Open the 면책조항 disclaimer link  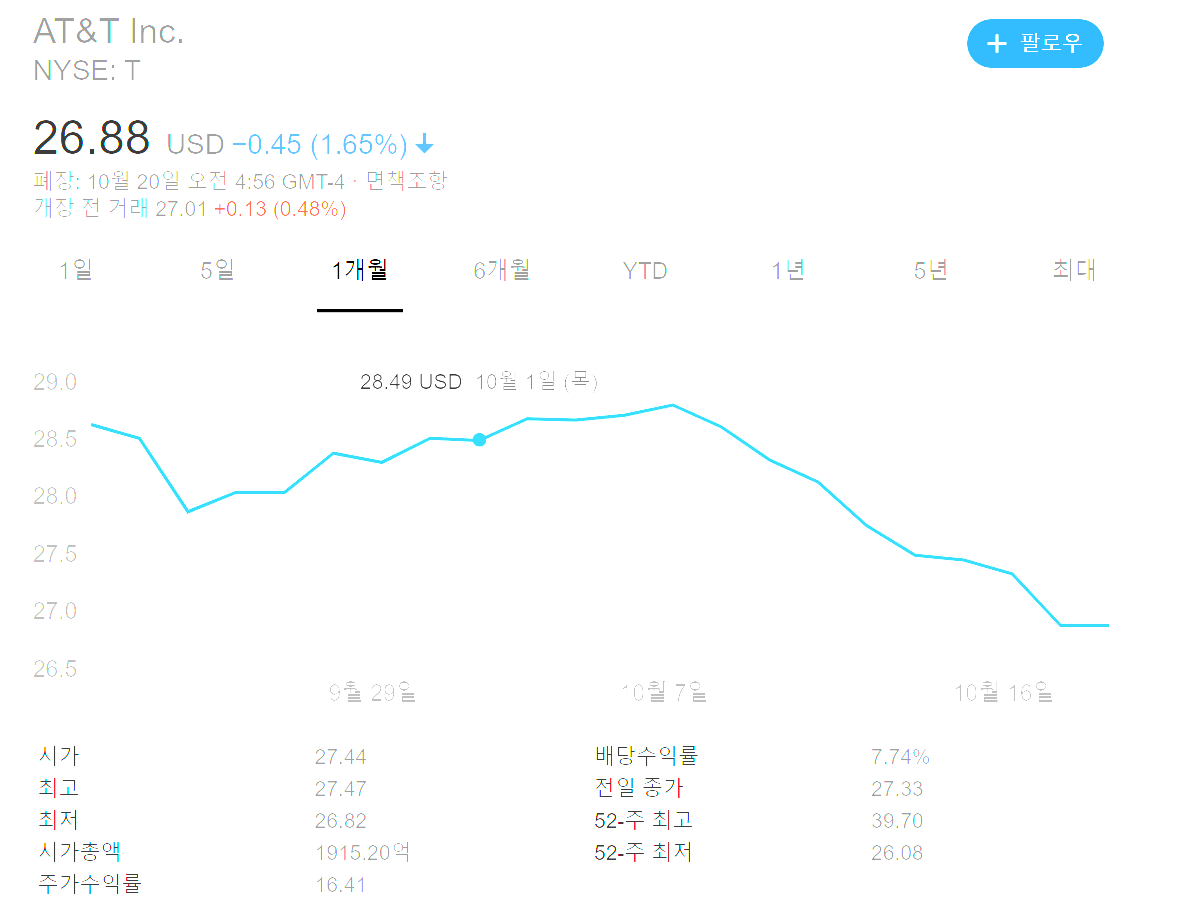pyautogui.click(x=406, y=181)
